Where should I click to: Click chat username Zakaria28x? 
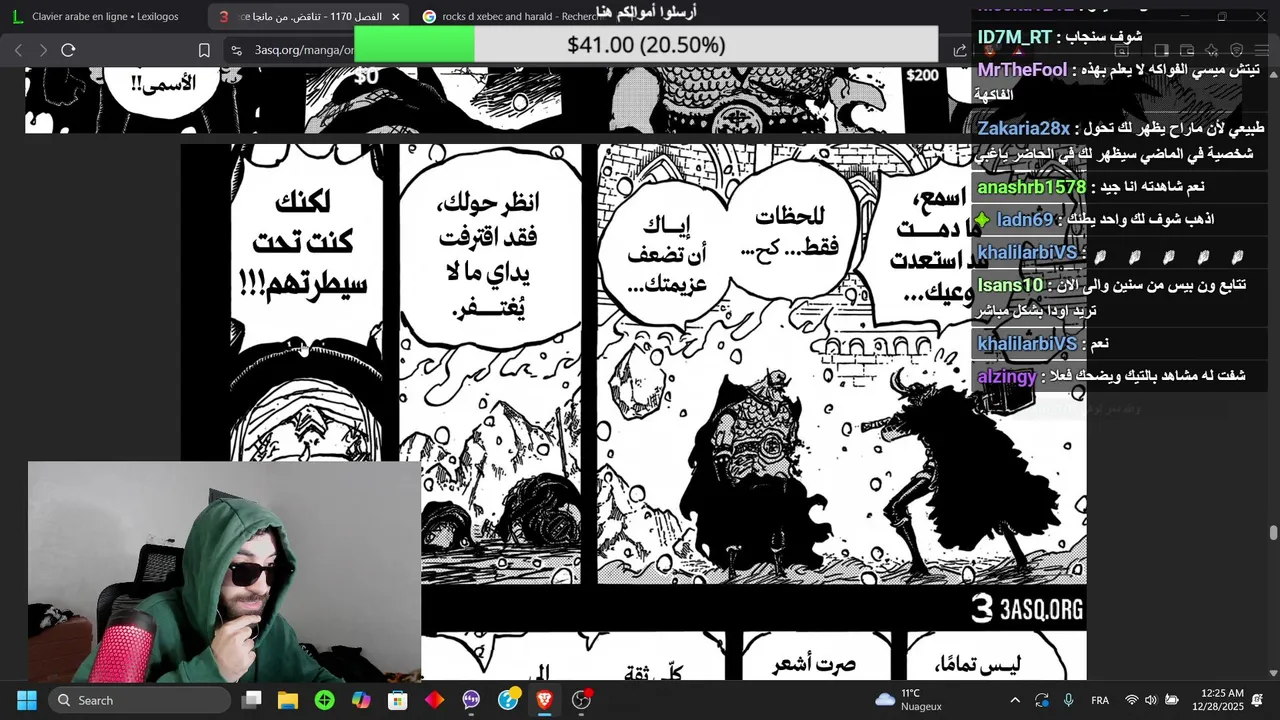tap(1023, 128)
